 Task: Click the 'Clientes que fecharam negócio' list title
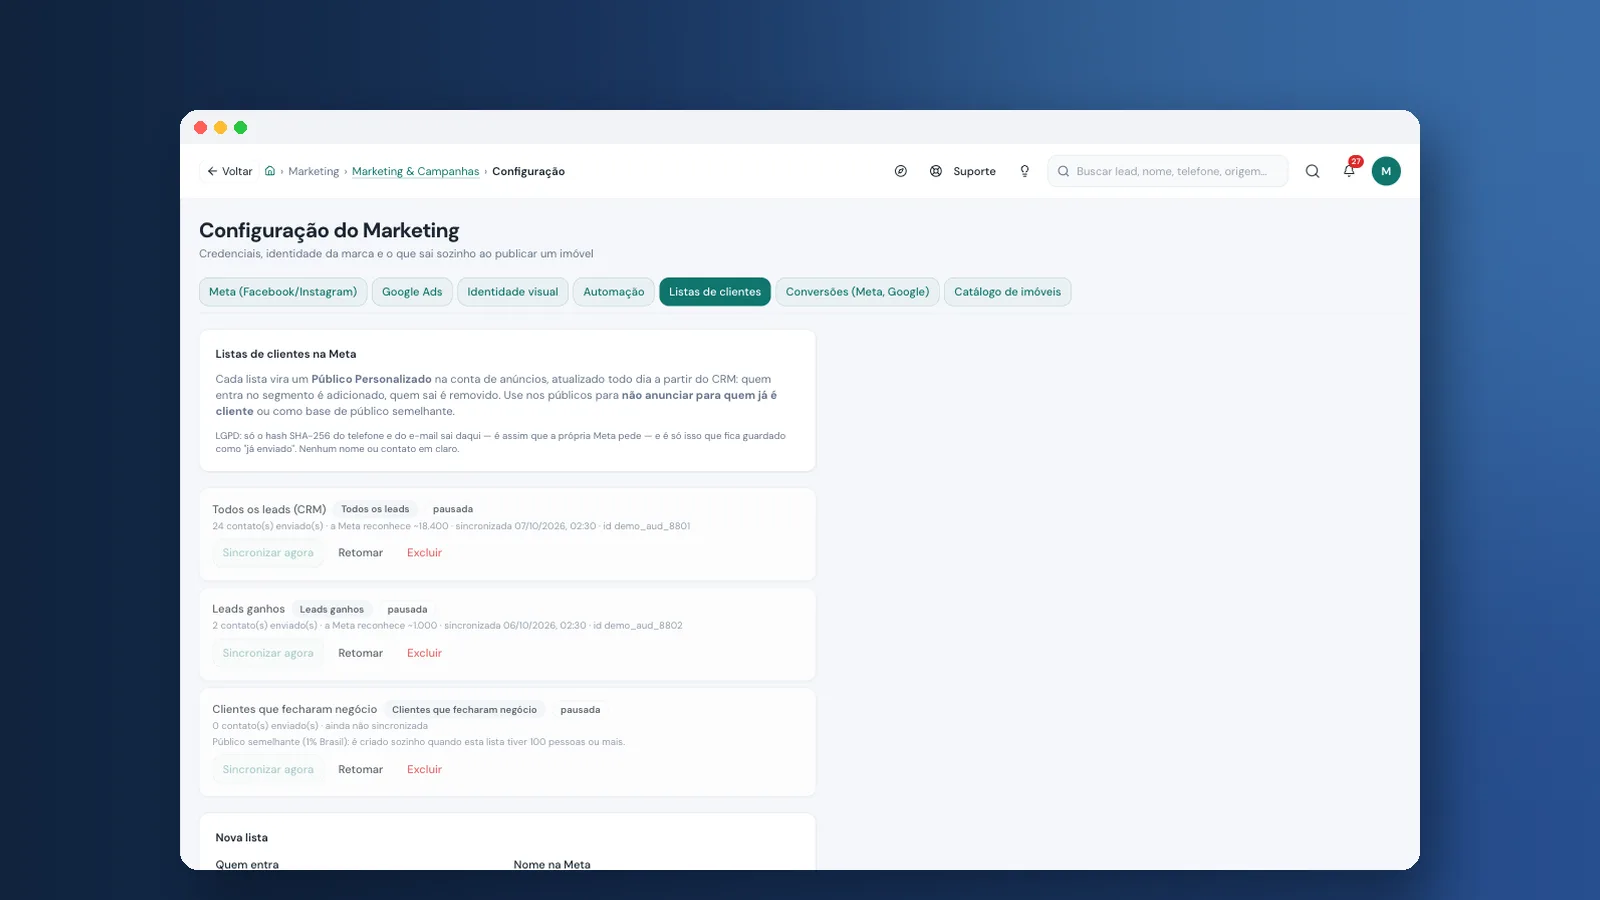pyautogui.click(x=295, y=709)
